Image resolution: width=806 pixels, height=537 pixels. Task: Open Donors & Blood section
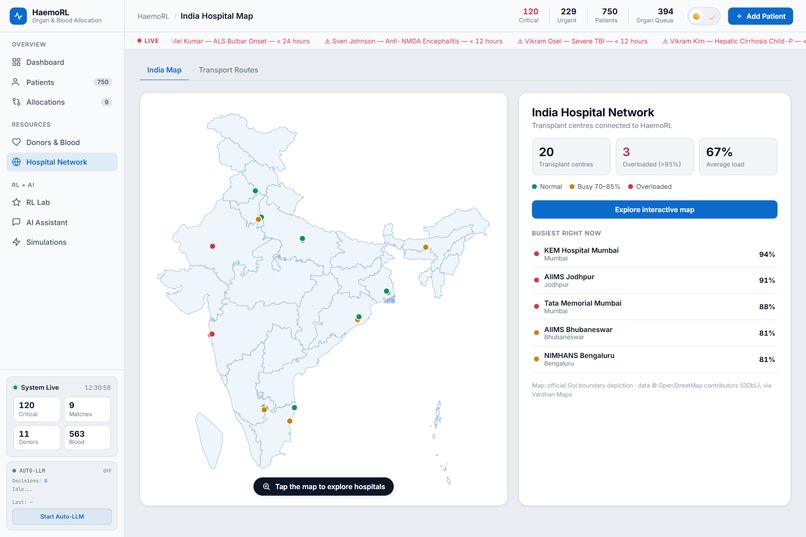62,142
